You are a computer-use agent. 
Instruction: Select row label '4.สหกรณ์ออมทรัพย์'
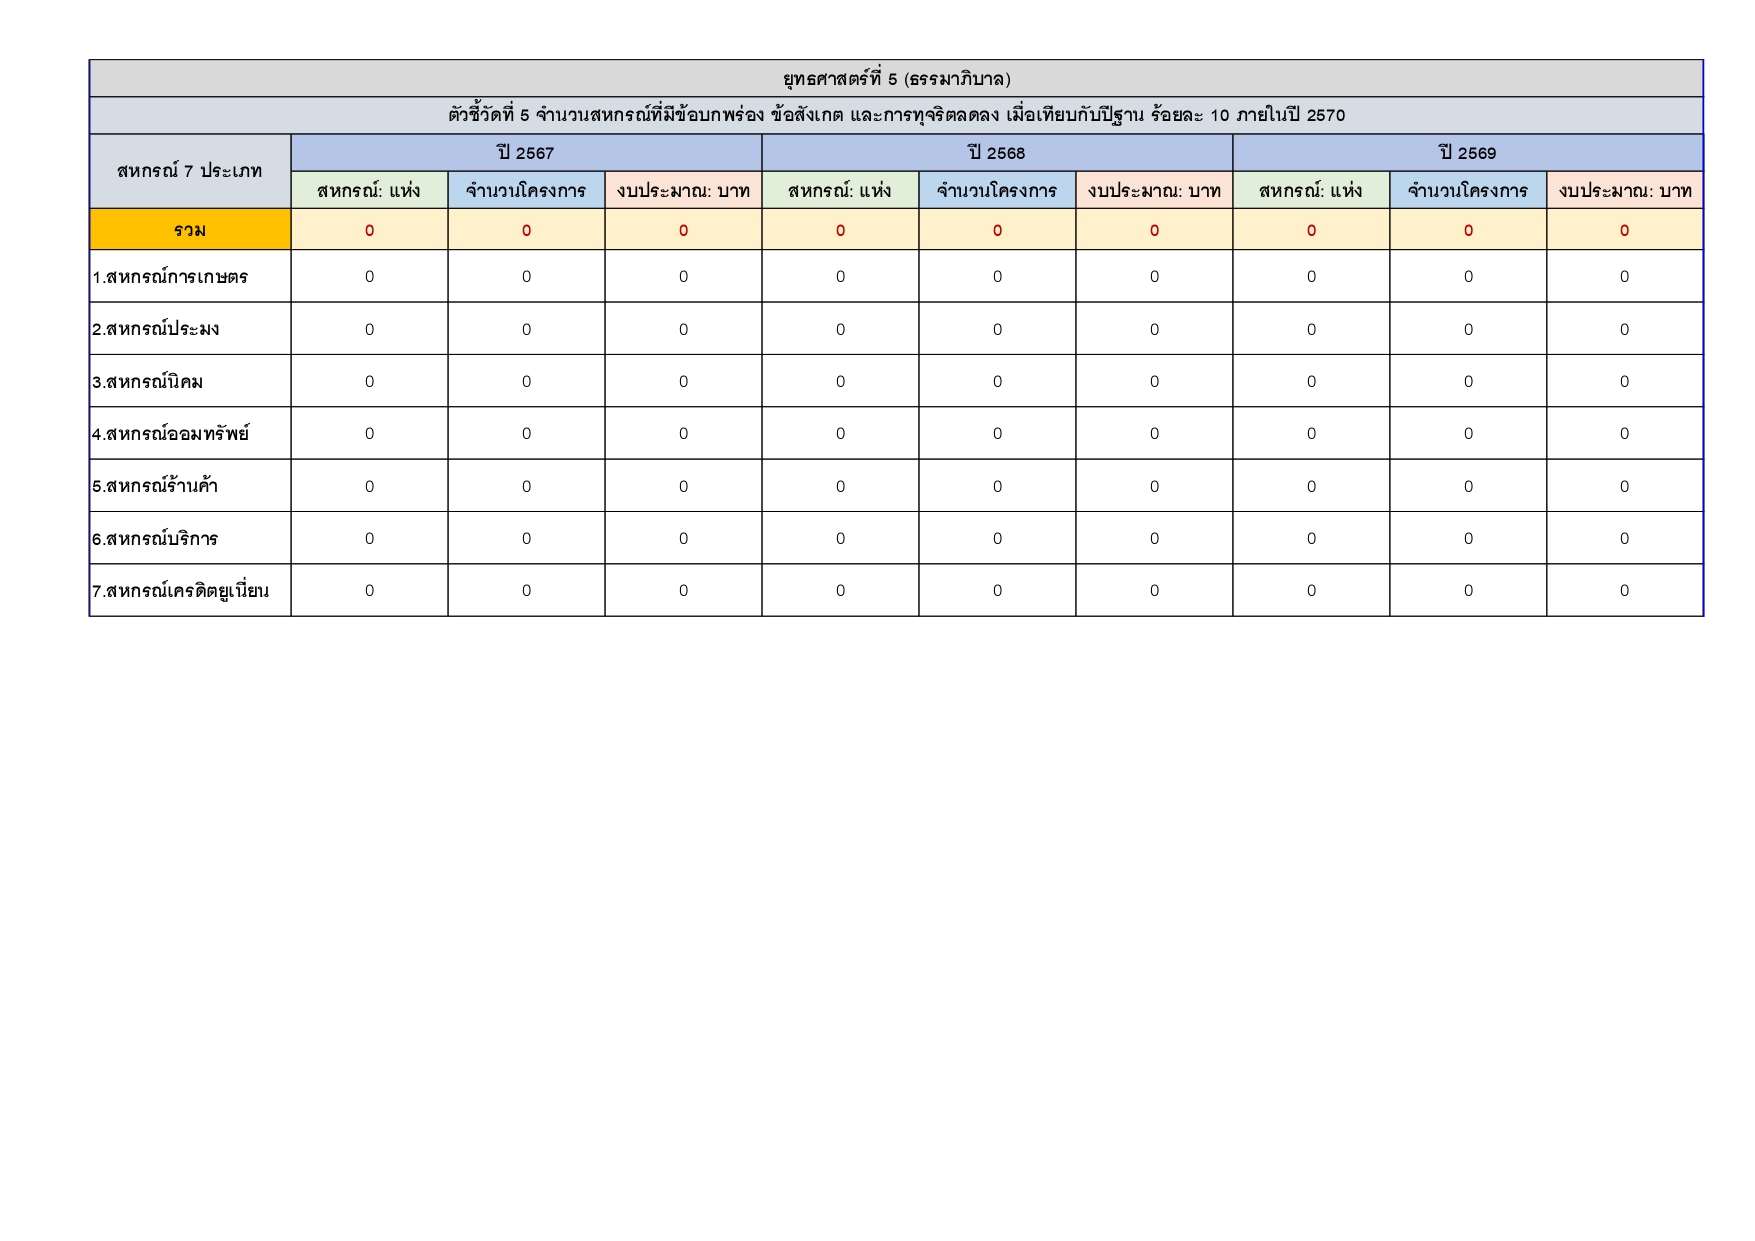tap(190, 433)
